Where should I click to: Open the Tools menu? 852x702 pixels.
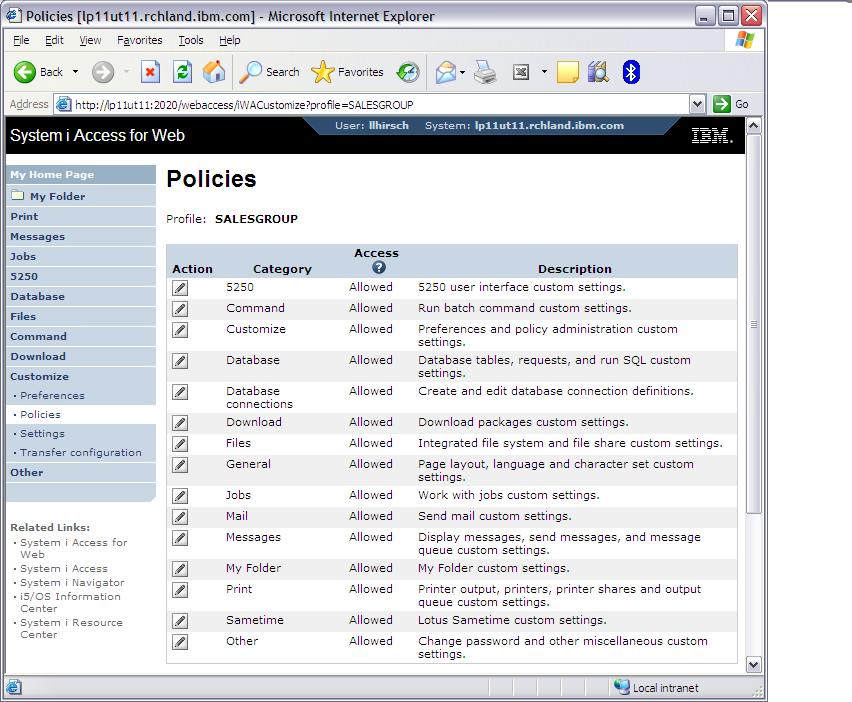pos(191,40)
